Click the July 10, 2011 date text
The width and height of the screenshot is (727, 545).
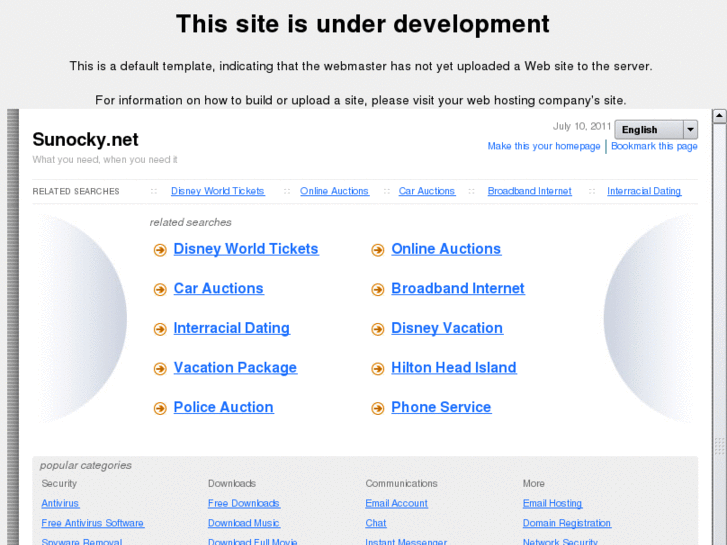(x=582, y=126)
